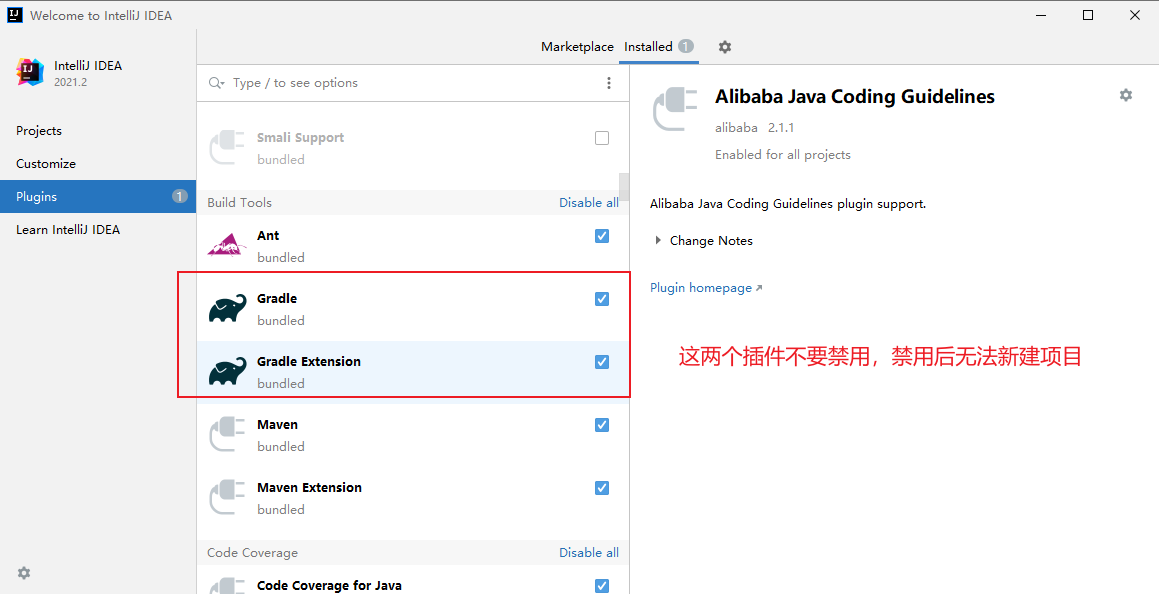Screen dimensions: 1159x594
Task: Uncheck the Gradle plugin checkbox
Action: pyautogui.click(x=602, y=298)
